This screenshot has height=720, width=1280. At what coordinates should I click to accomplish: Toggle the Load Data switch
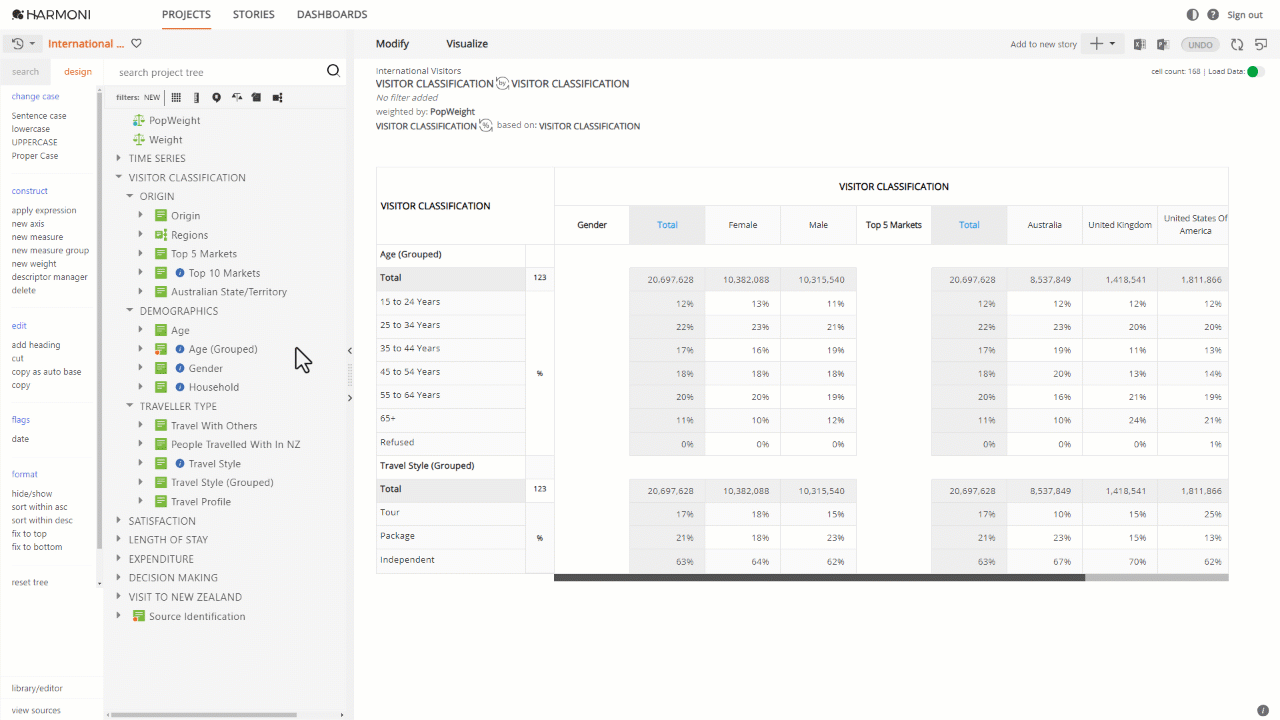coord(1256,71)
